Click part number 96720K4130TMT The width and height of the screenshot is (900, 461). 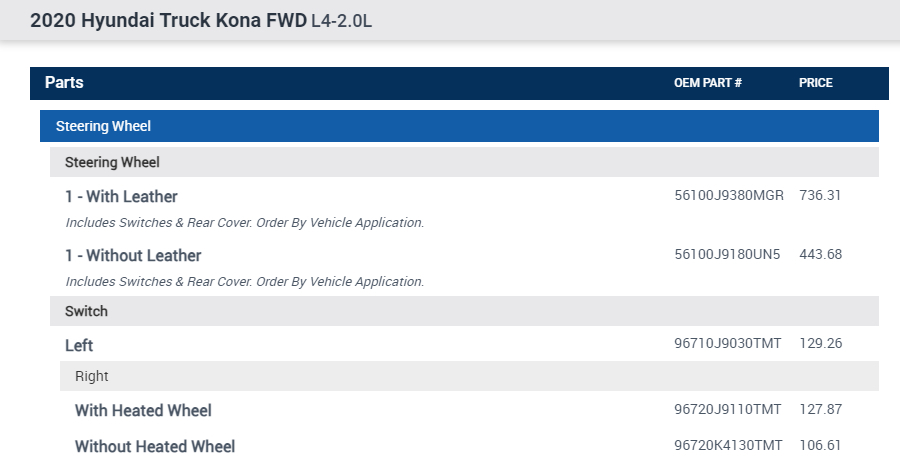pos(728,445)
